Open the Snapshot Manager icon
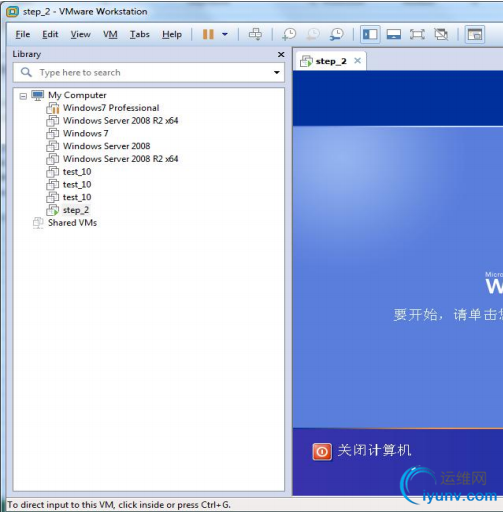This screenshot has width=503, height=512. [x=337, y=34]
